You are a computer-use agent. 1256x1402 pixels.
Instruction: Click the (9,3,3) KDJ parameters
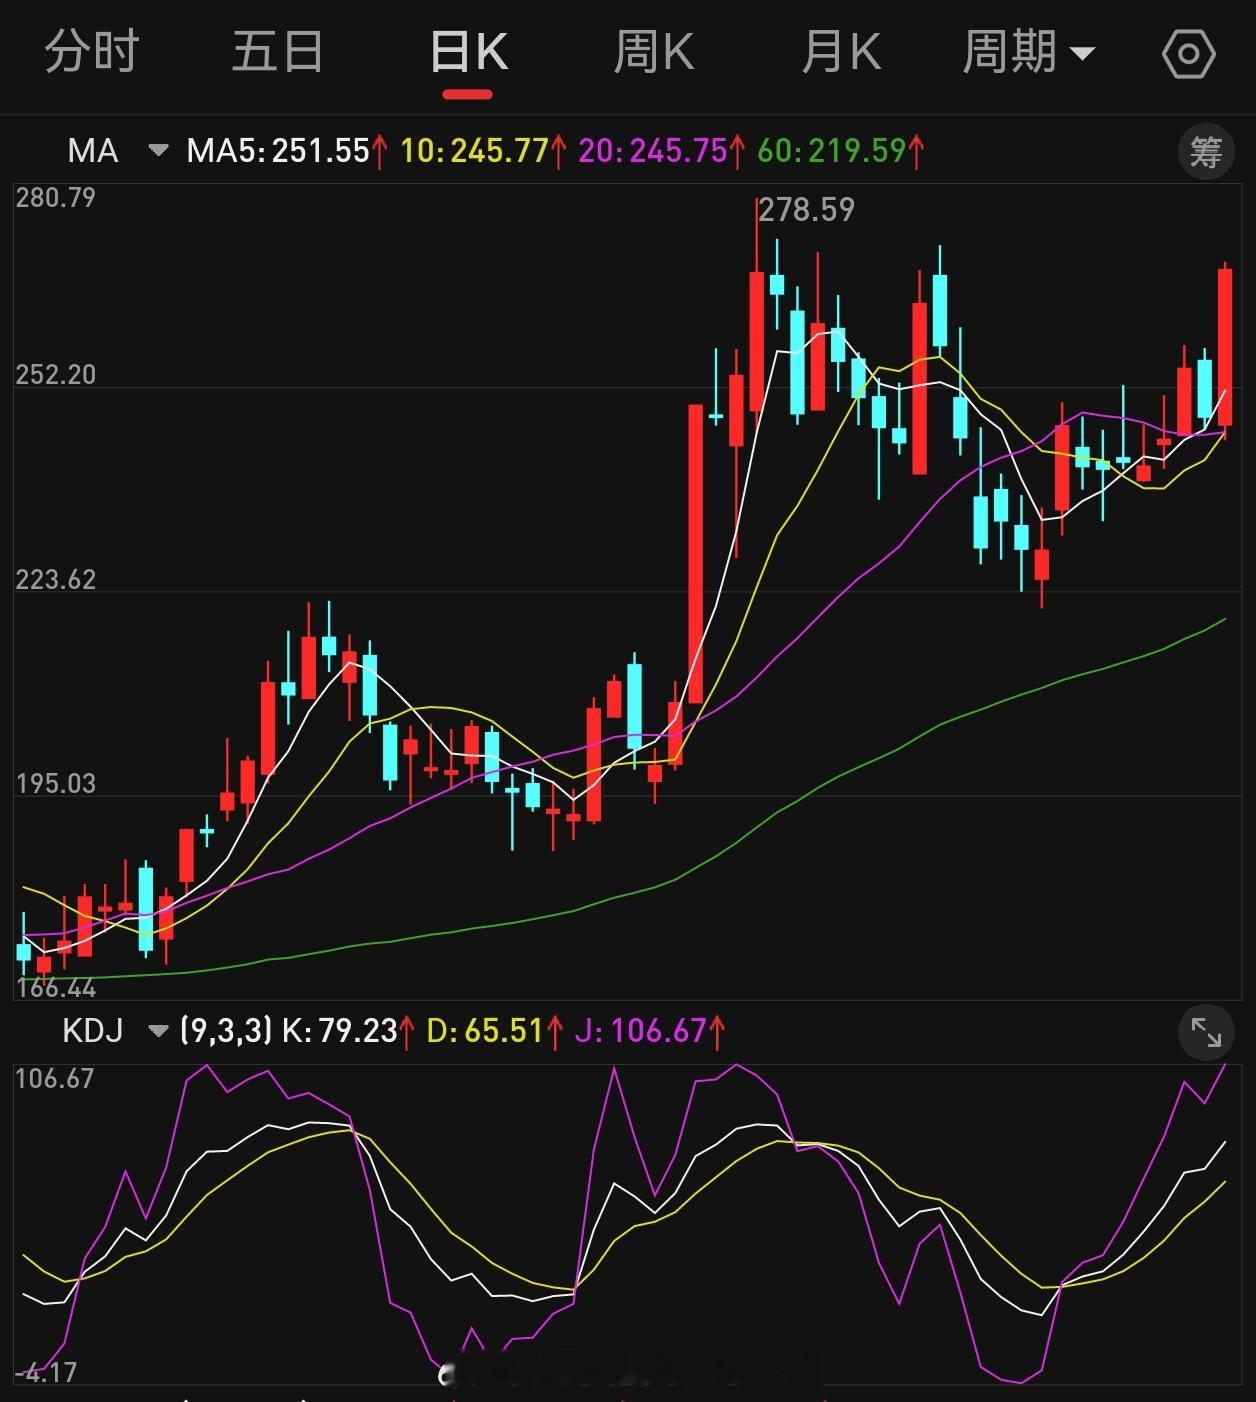pos(225,1031)
